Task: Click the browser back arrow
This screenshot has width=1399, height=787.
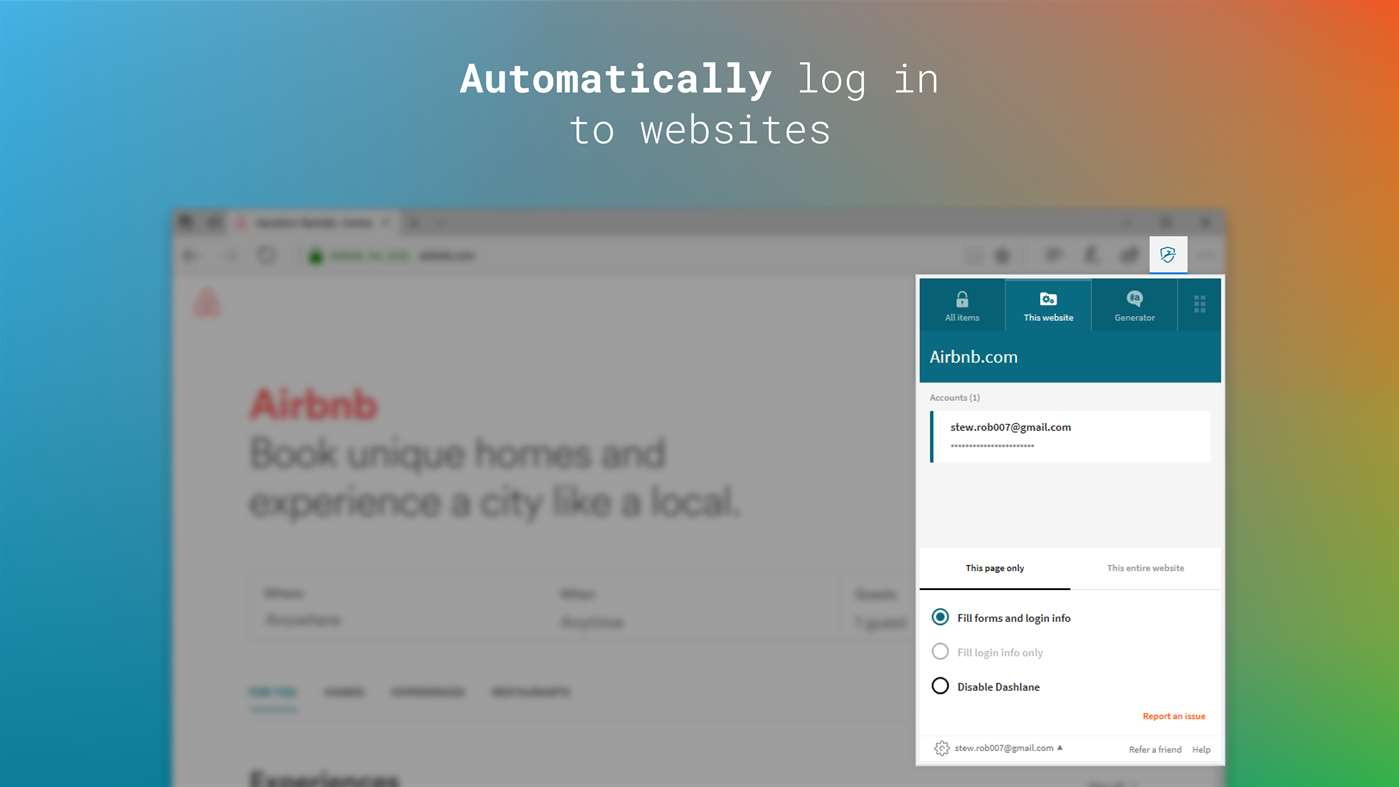Action: (190, 256)
